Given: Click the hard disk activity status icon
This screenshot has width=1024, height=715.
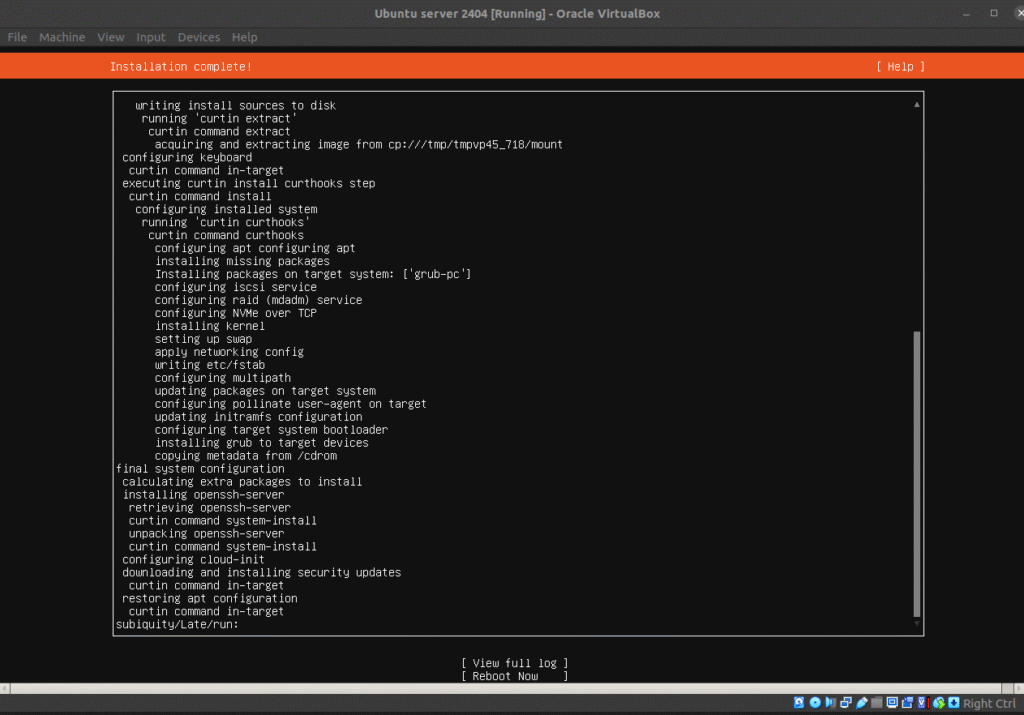Looking at the screenshot, I should click(x=800, y=703).
